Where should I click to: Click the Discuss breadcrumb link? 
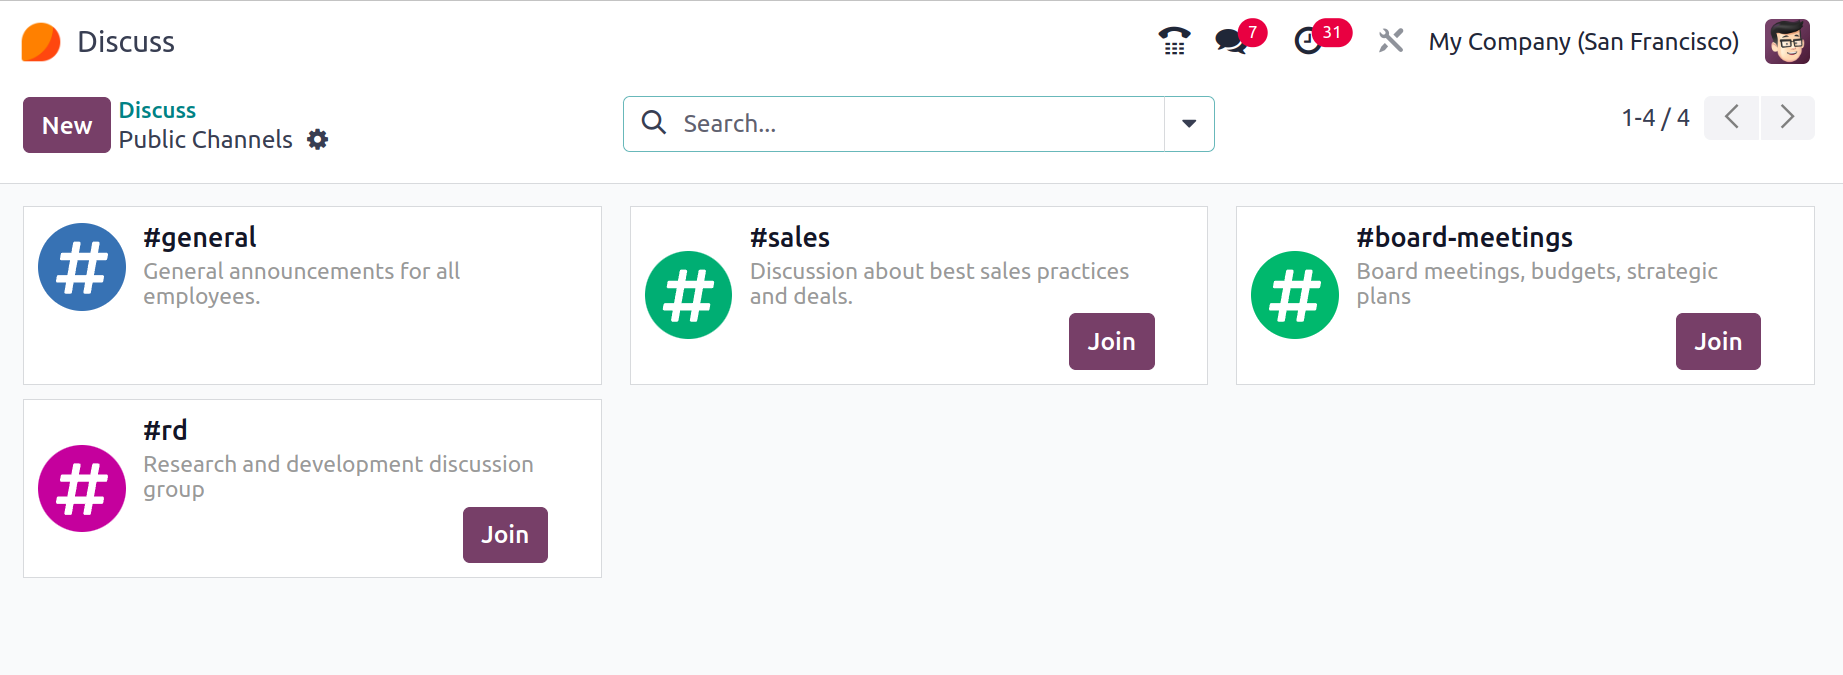pos(157,110)
